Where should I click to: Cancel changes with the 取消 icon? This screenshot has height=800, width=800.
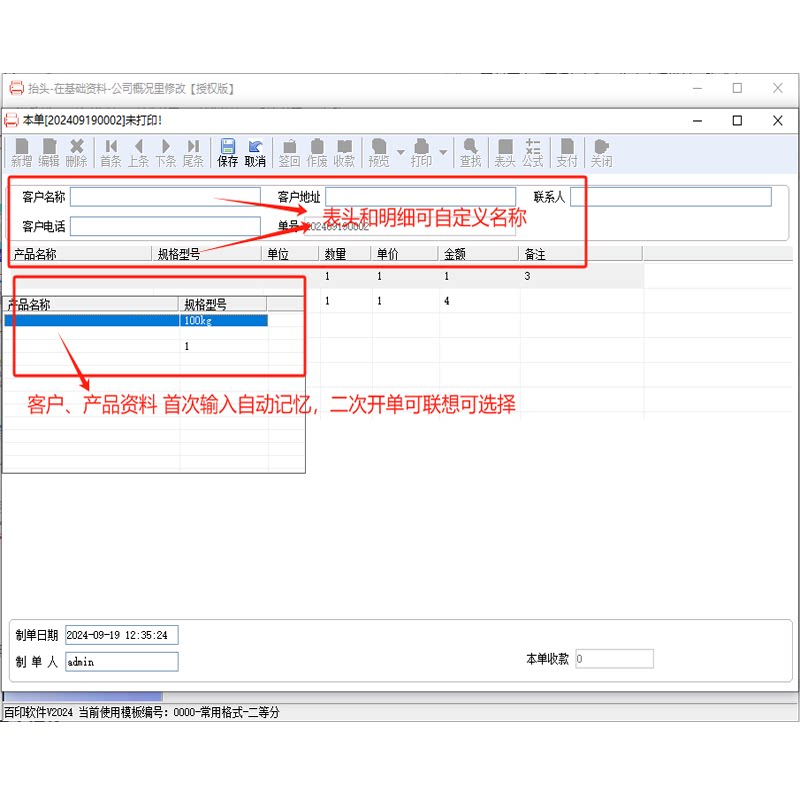click(x=256, y=152)
